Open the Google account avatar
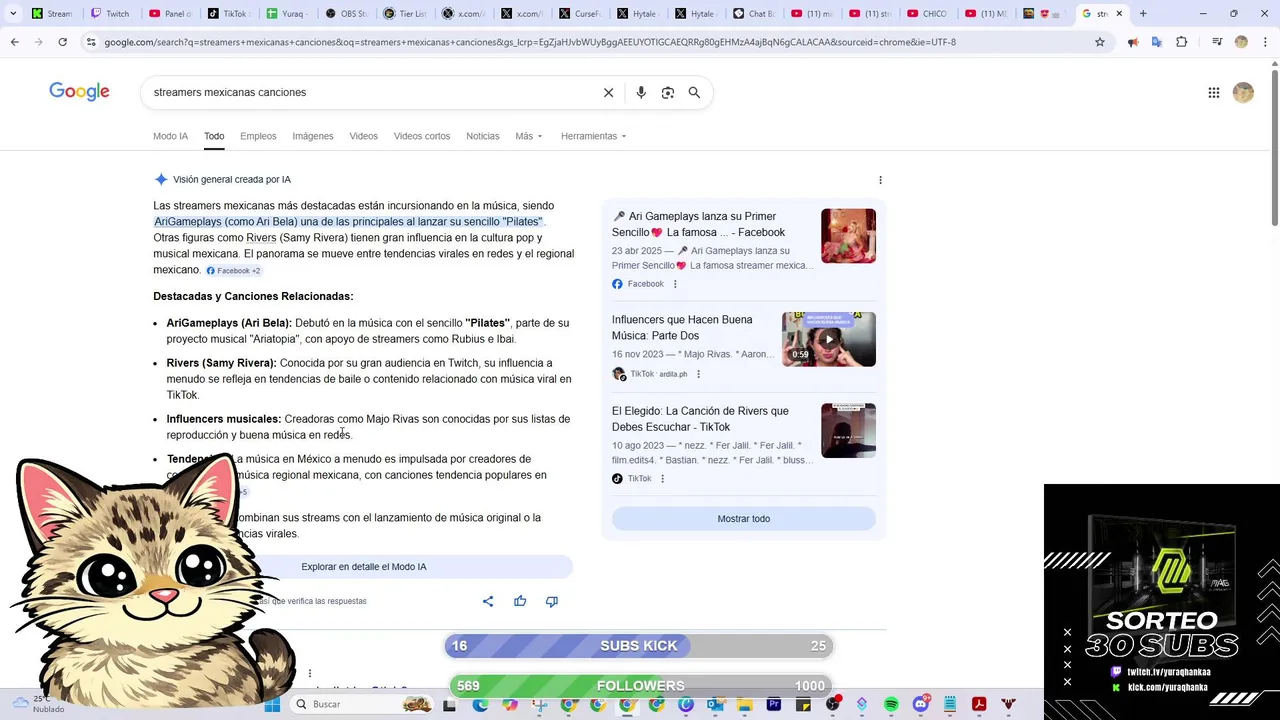 point(1243,92)
